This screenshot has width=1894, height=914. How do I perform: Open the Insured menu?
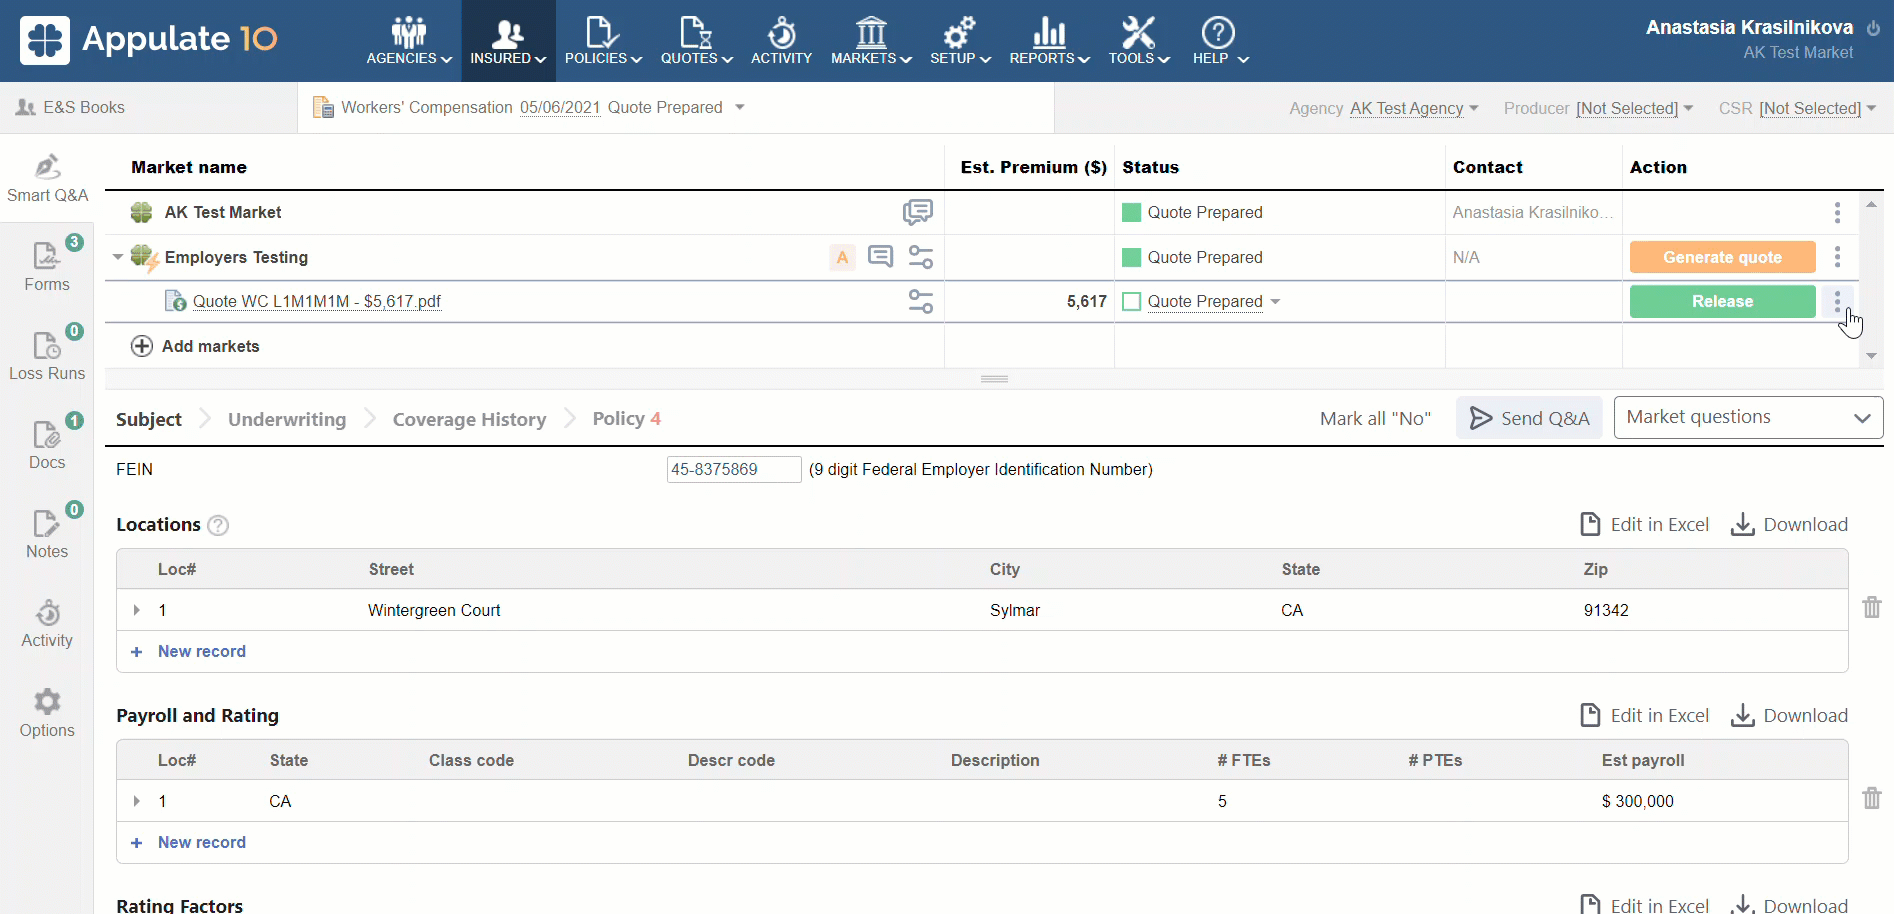508,41
